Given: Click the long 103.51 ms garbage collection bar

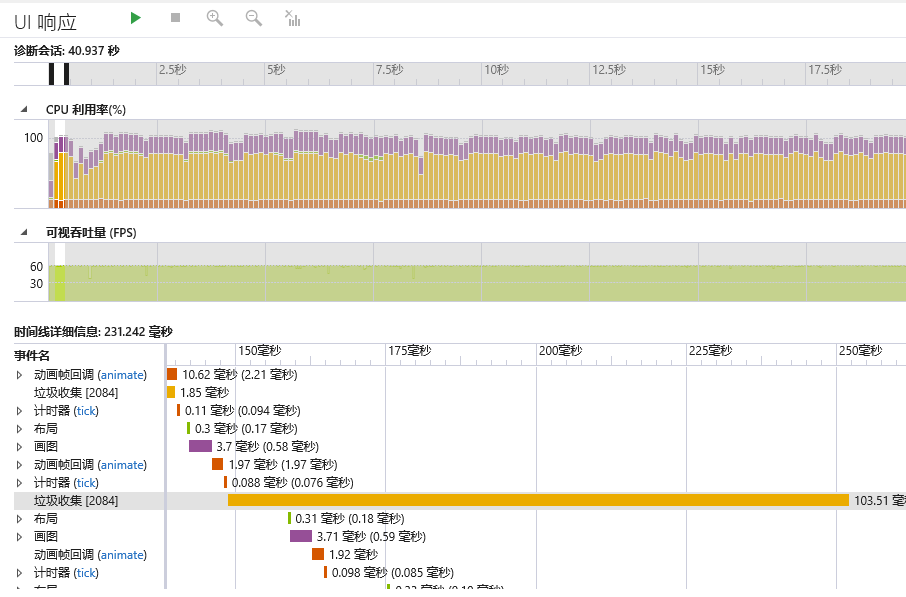Looking at the screenshot, I should (x=538, y=500).
